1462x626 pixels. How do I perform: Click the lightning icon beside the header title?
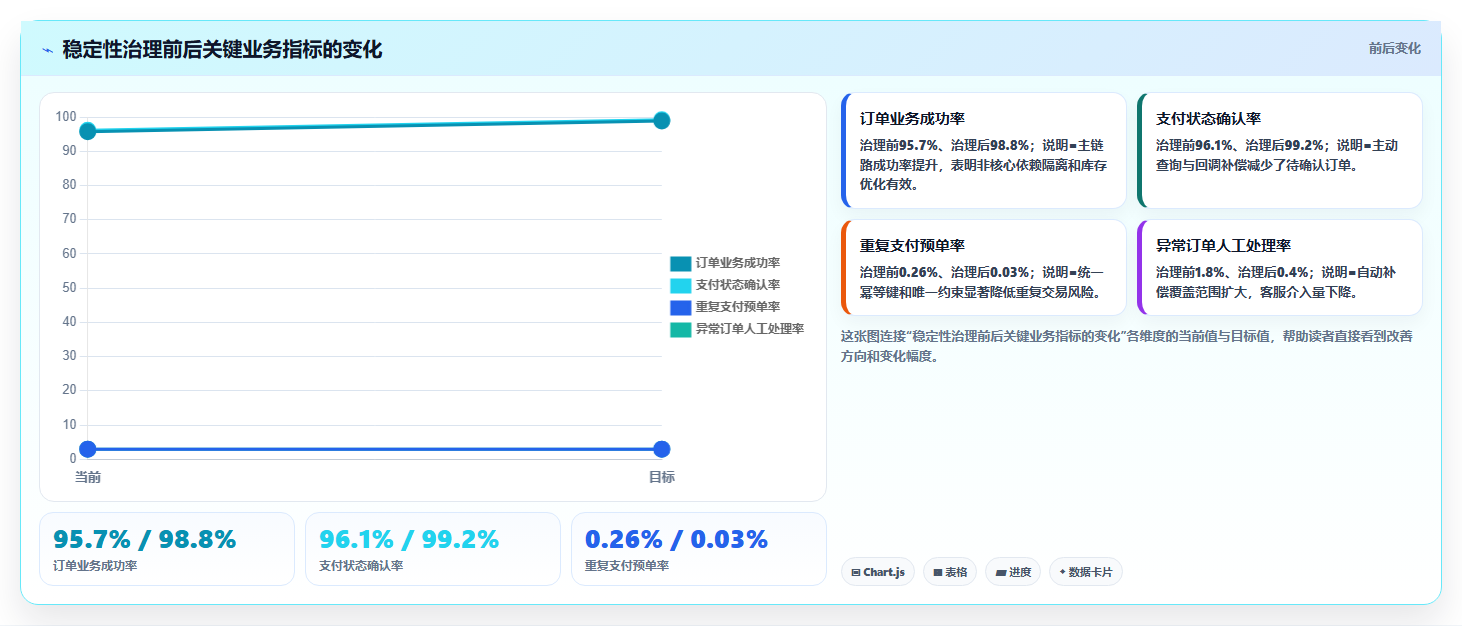pyautogui.click(x=47, y=50)
